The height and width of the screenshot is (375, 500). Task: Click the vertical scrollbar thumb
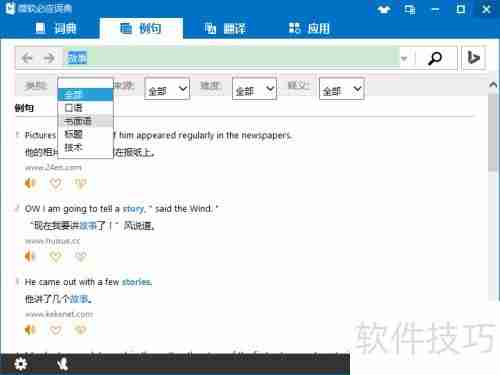493,133
